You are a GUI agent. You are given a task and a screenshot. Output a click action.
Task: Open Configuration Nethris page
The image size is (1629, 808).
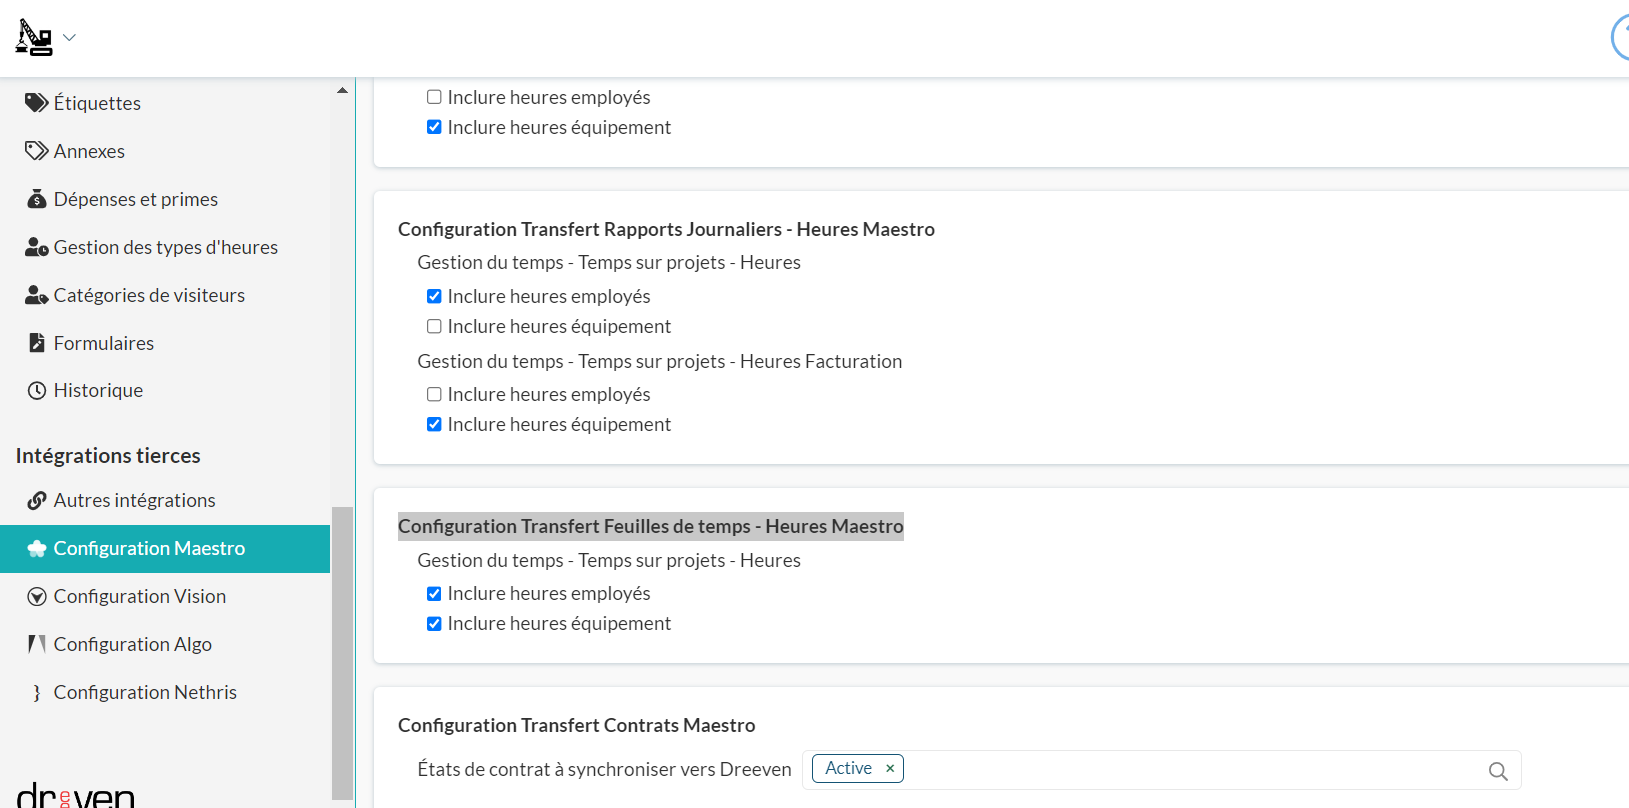pos(165,692)
